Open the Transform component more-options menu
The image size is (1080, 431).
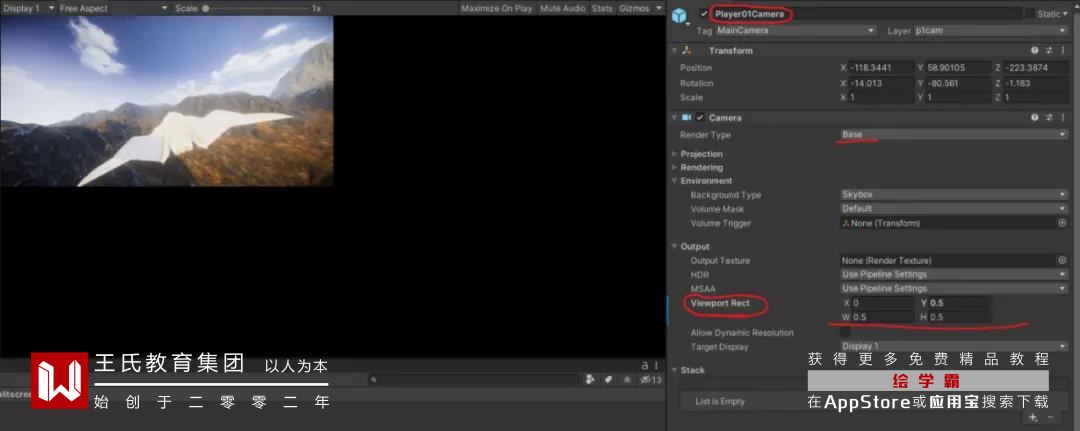pos(1063,51)
